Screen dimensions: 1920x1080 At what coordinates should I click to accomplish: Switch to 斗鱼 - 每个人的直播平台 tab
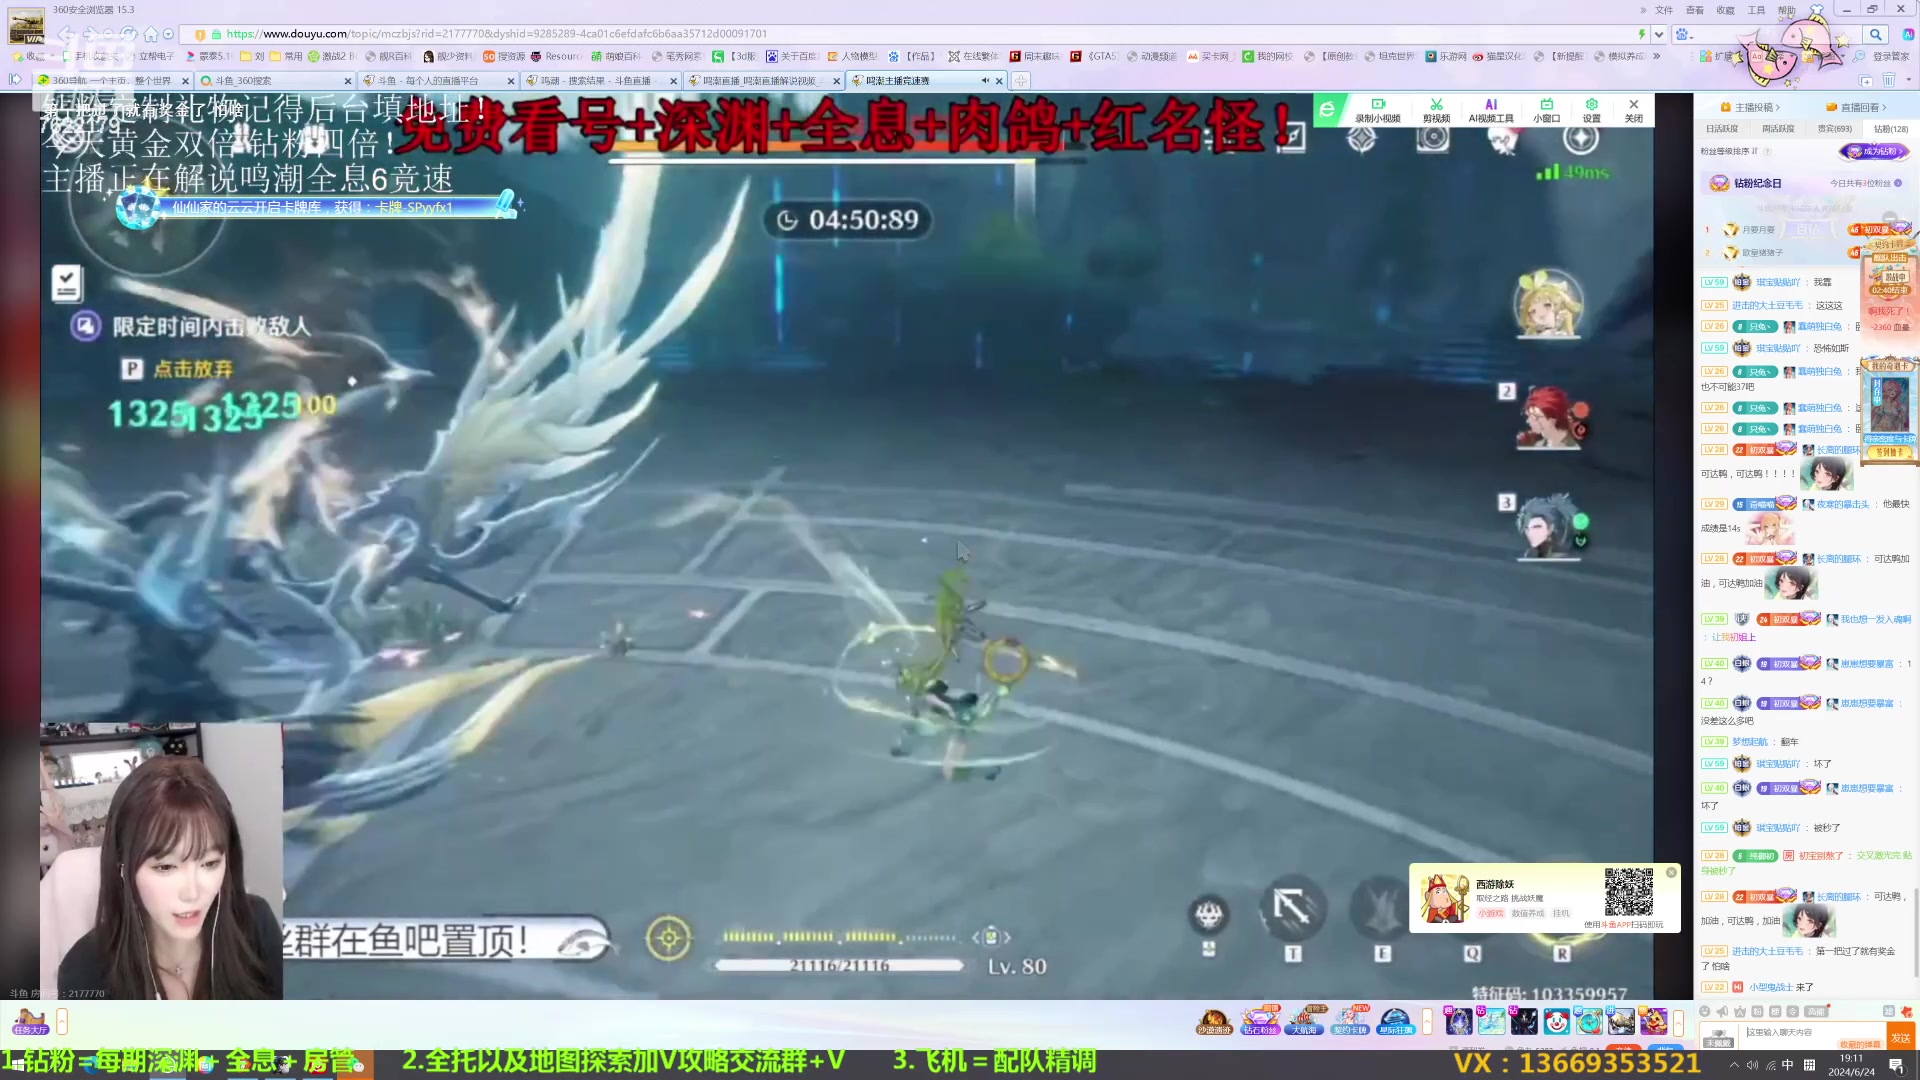point(437,81)
